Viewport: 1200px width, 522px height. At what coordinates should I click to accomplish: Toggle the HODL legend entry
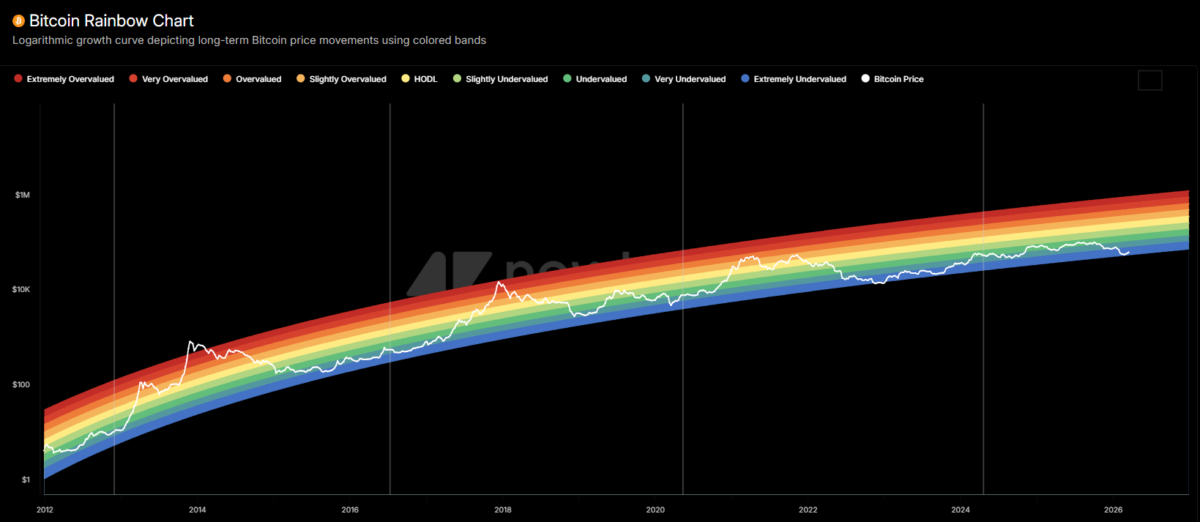coord(418,78)
